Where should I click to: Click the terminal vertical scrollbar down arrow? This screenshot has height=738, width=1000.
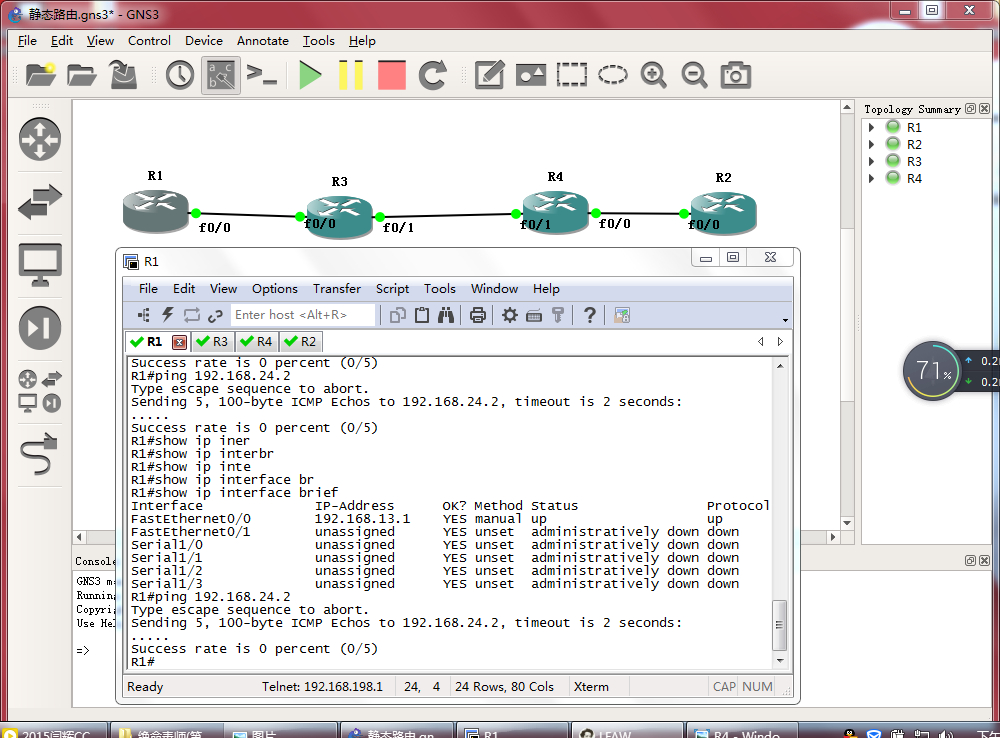(x=781, y=660)
